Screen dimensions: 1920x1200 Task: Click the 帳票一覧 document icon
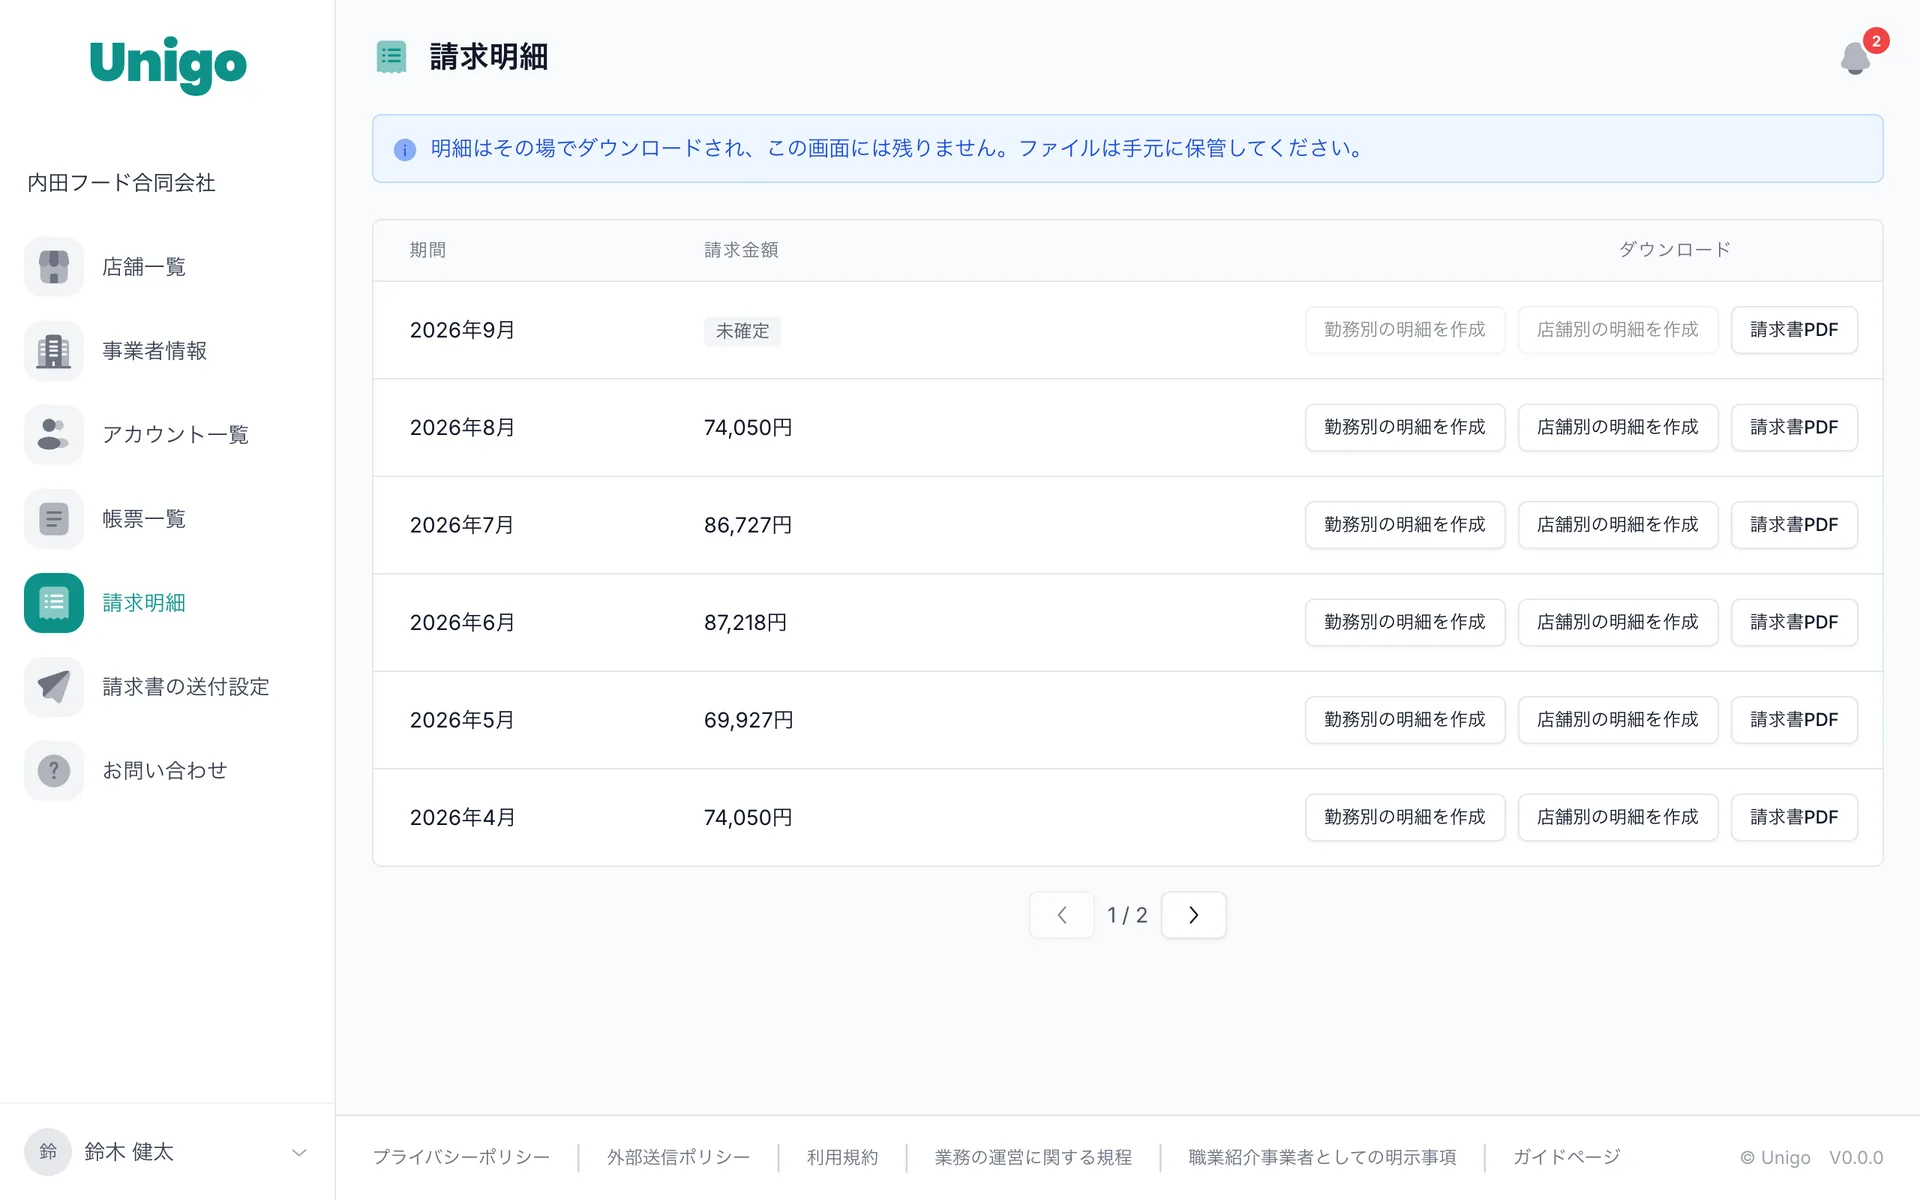pos(54,519)
